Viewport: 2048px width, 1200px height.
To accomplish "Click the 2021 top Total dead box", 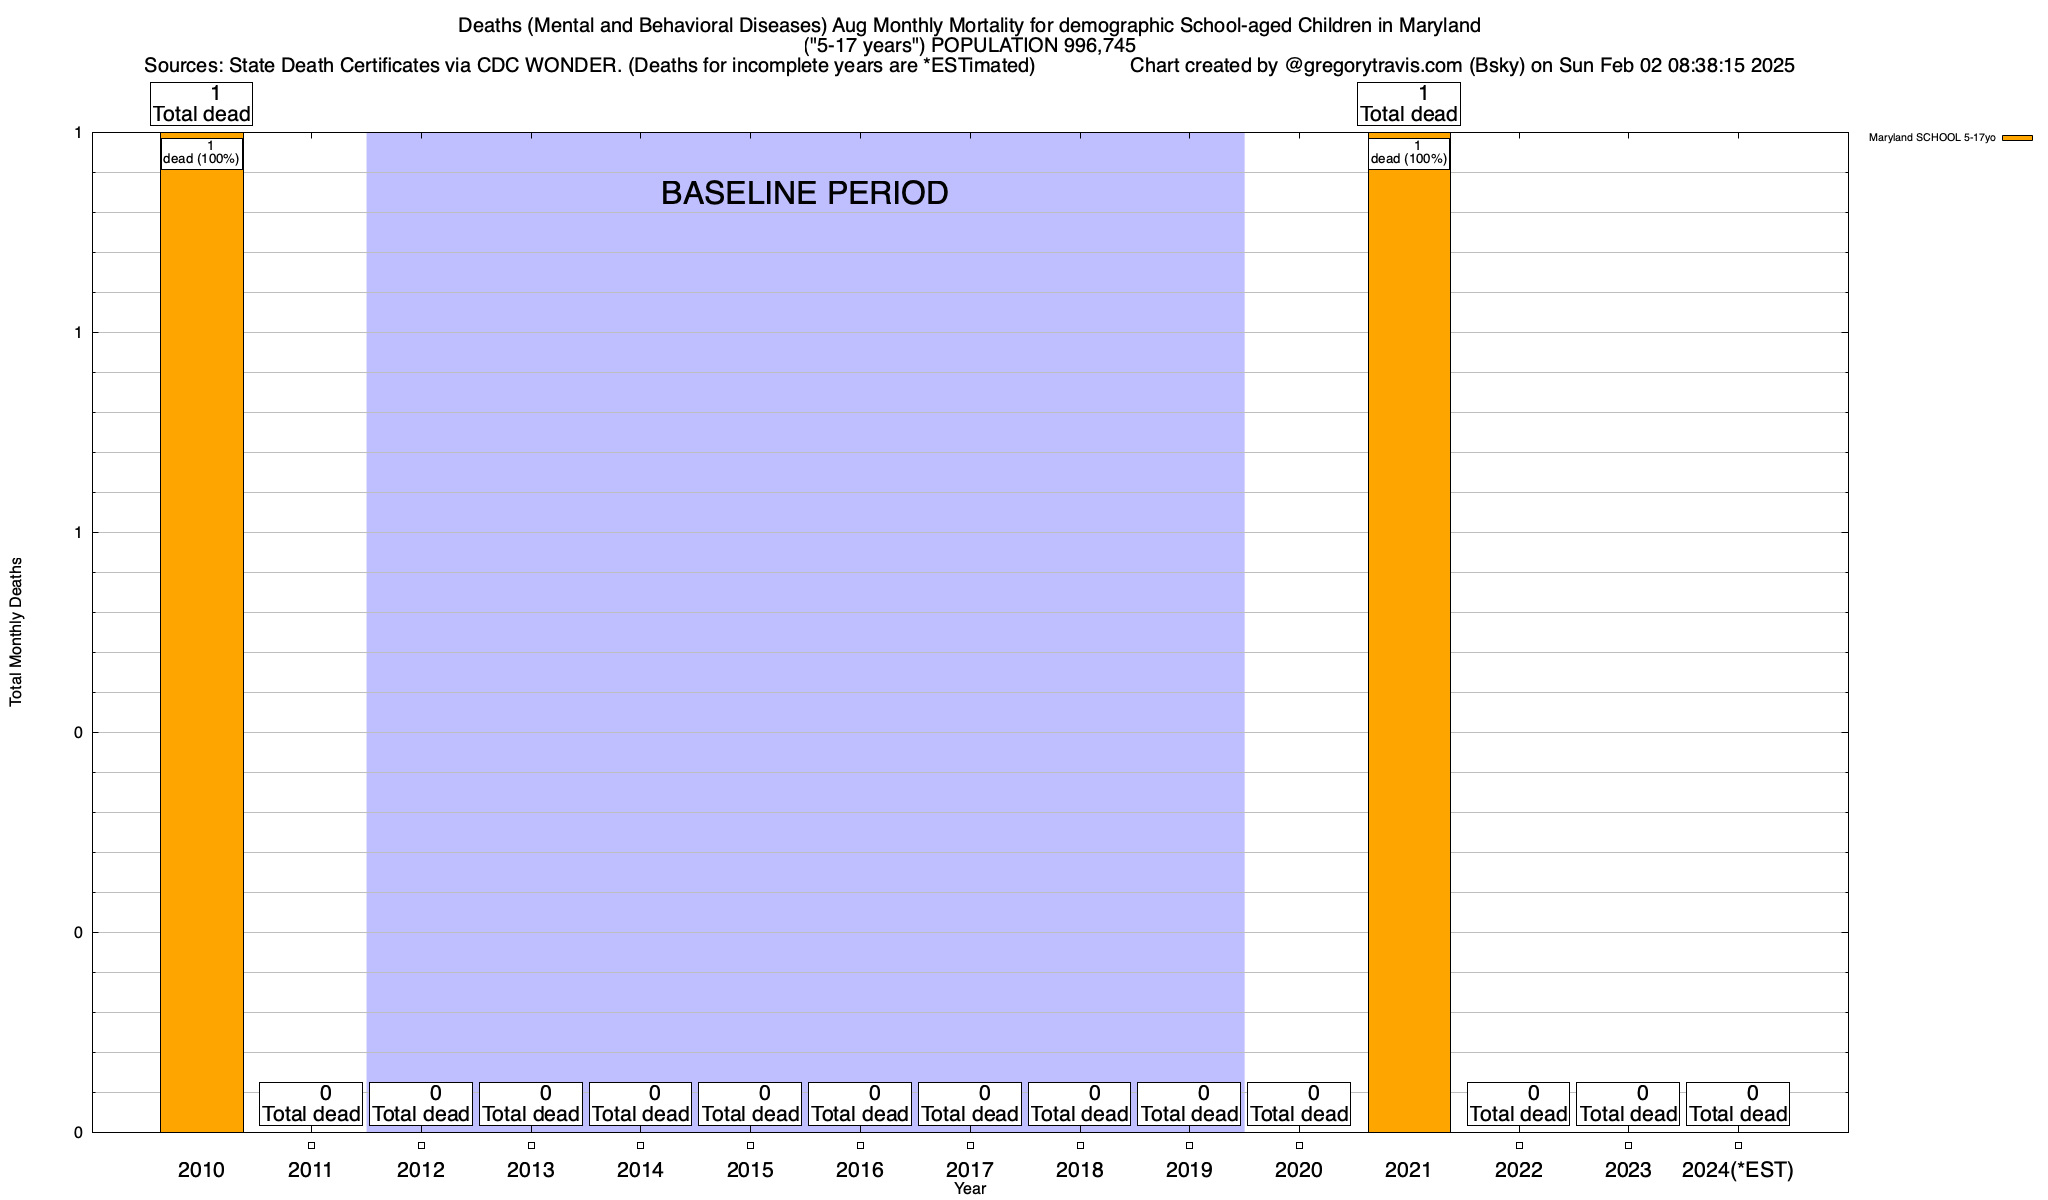I will 1408,104.
